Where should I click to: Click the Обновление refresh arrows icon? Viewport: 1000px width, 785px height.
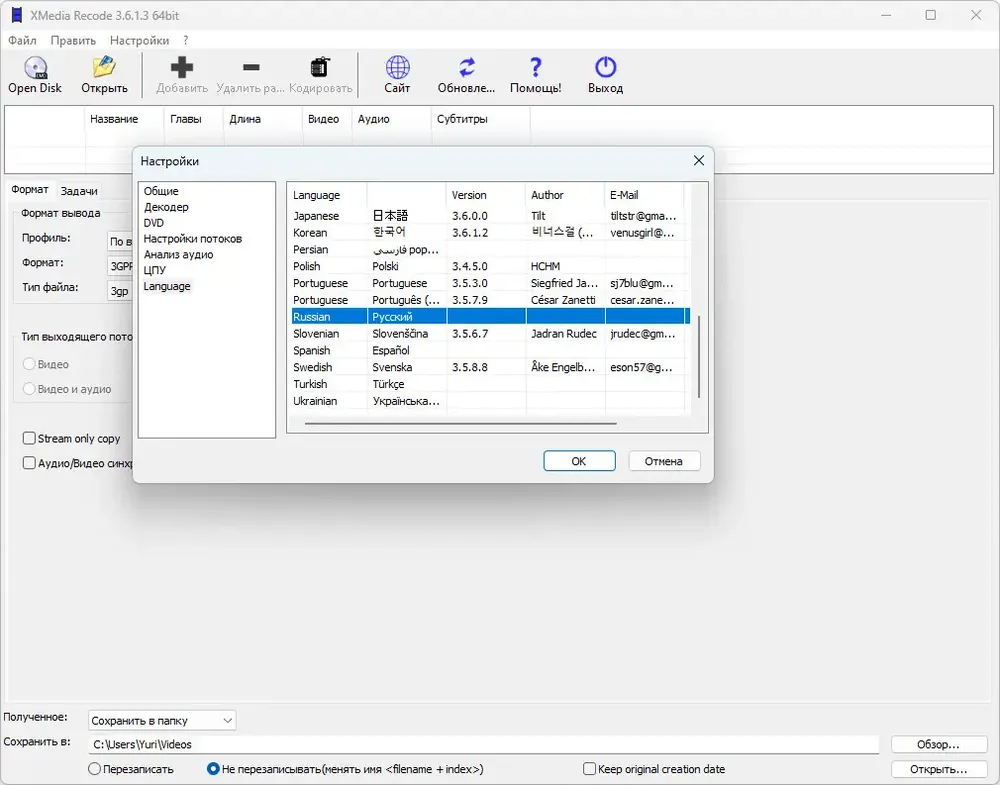tap(467, 67)
